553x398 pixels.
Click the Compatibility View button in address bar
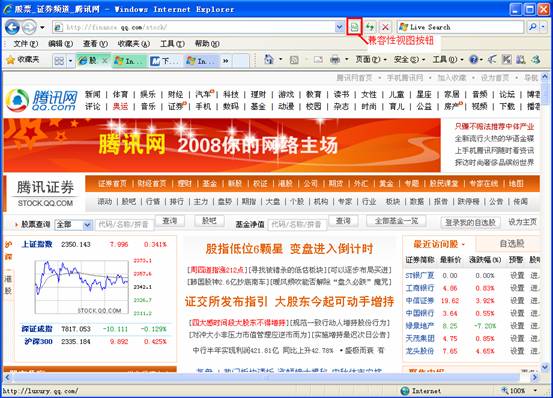[354, 27]
